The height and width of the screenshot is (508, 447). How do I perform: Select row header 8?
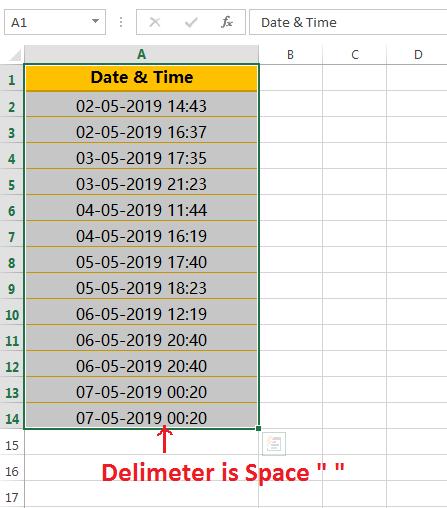pyautogui.click(x=12, y=260)
